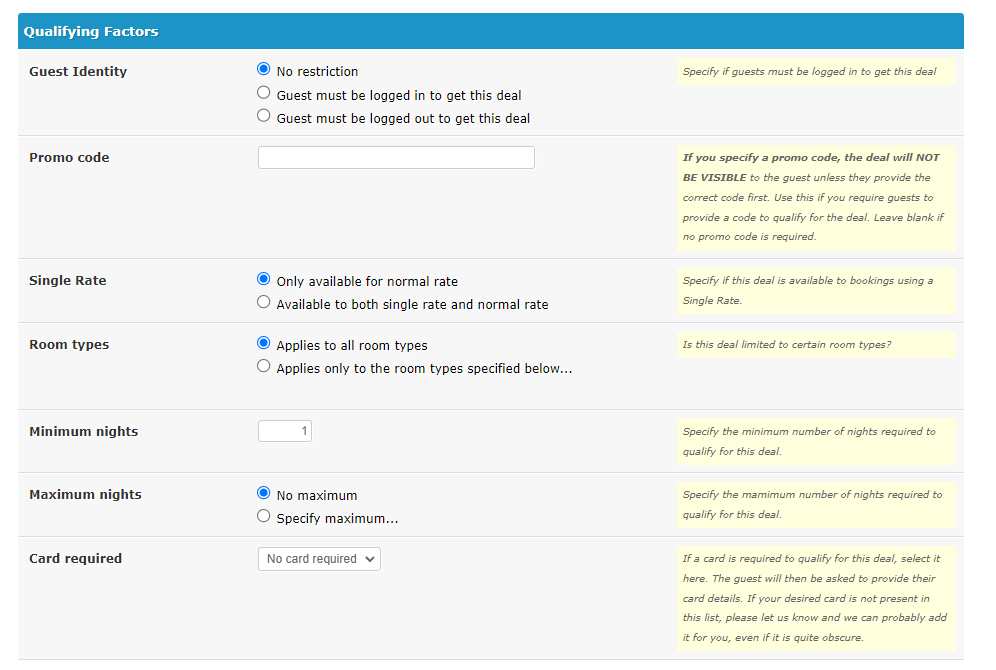Select Only available for normal rate
The image size is (996, 670).
coord(264,279)
